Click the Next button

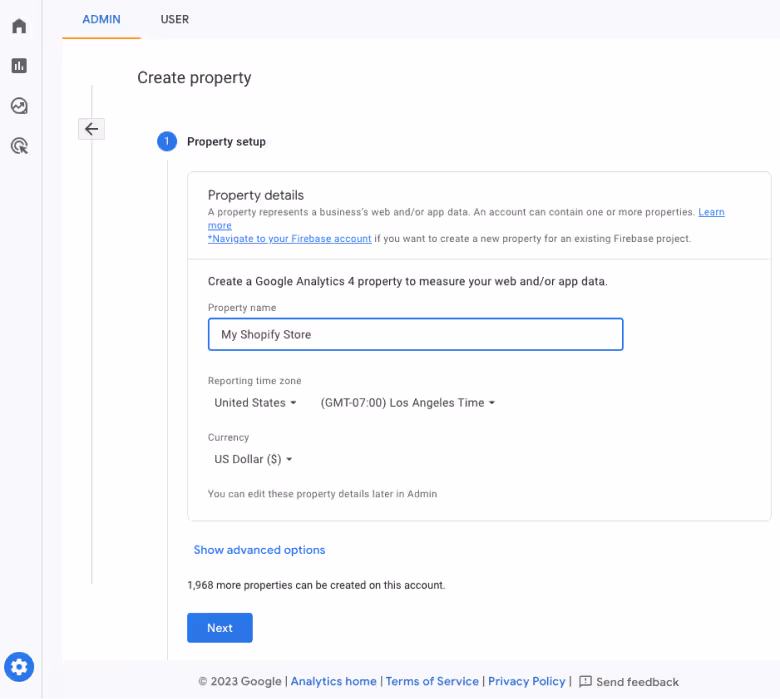click(x=220, y=628)
